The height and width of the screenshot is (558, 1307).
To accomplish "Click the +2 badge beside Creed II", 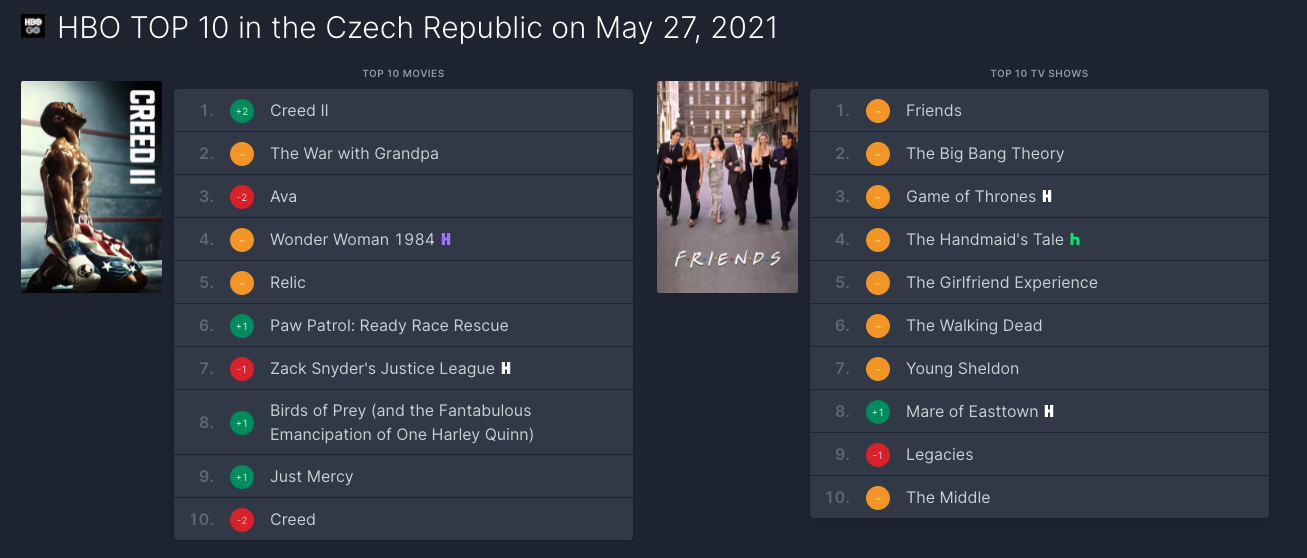I will pyautogui.click(x=241, y=111).
